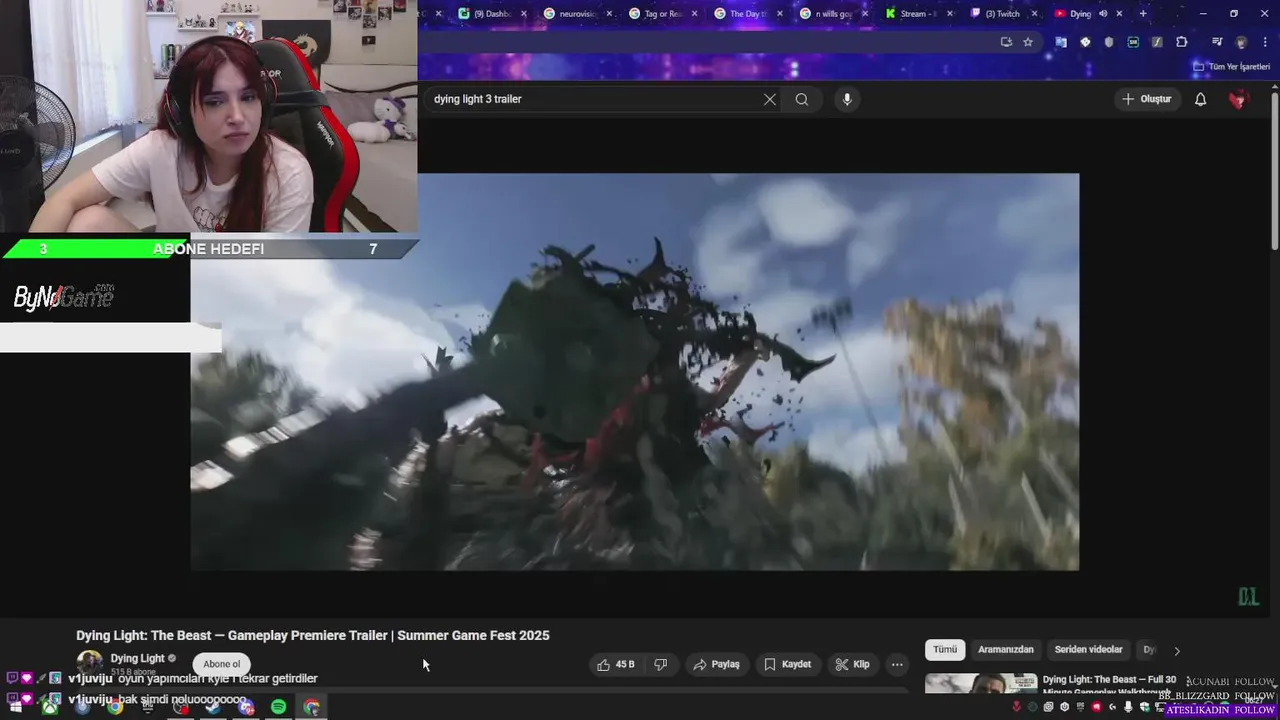Screen dimensions: 1280x720
Task: Open the Windows Start button
Action: point(15,707)
